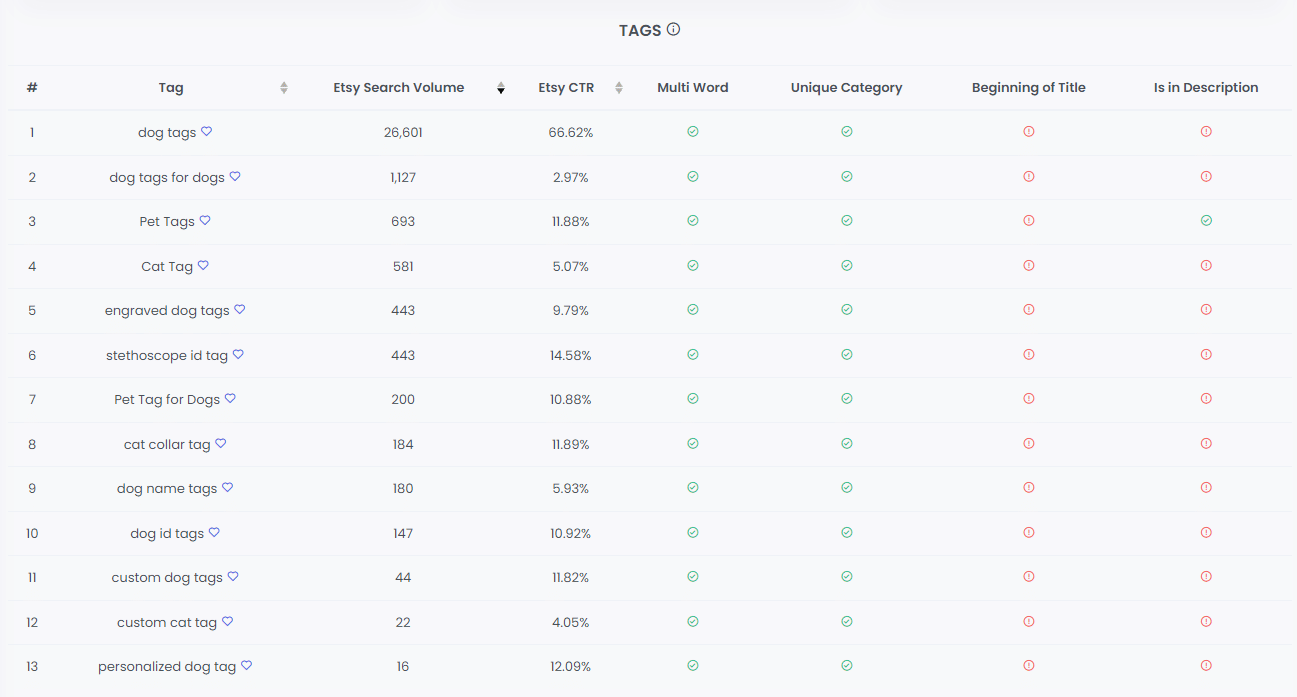Click the Beginning of Title header
Viewport: 1297px width, 697px height.
pos(1029,88)
